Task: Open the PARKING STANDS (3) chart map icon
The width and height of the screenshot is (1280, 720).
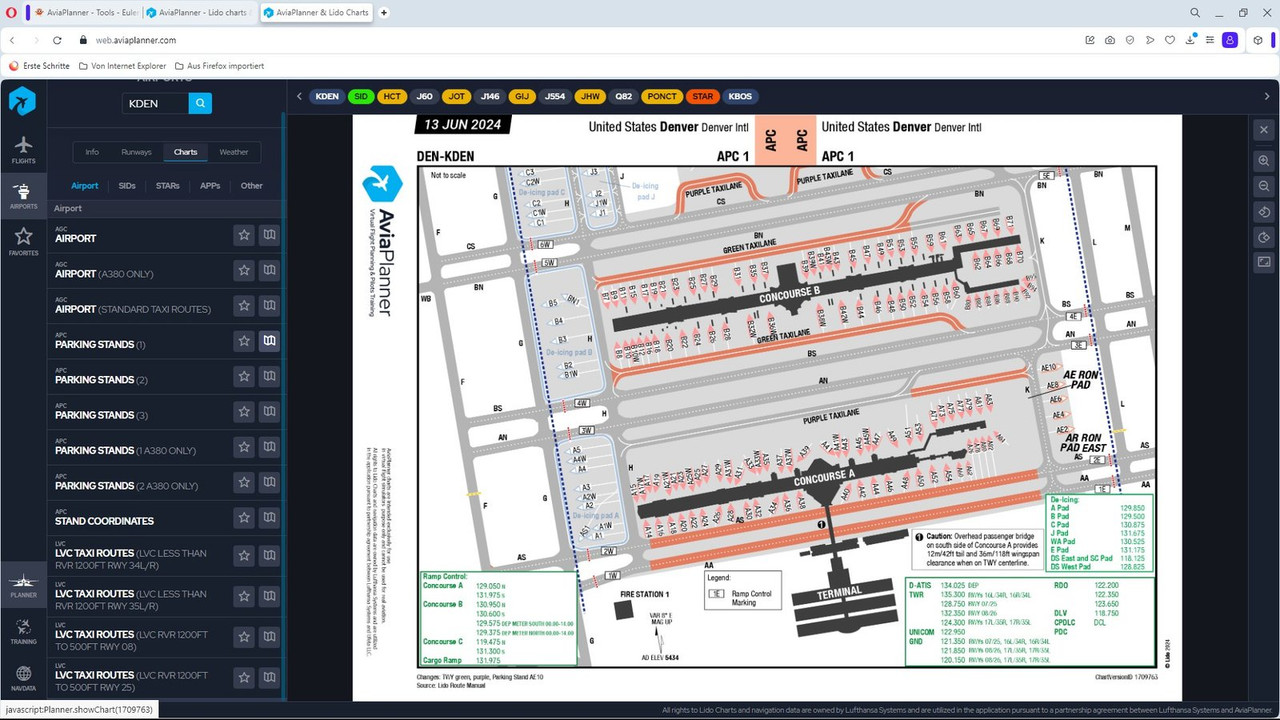Action: pyautogui.click(x=268, y=412)
